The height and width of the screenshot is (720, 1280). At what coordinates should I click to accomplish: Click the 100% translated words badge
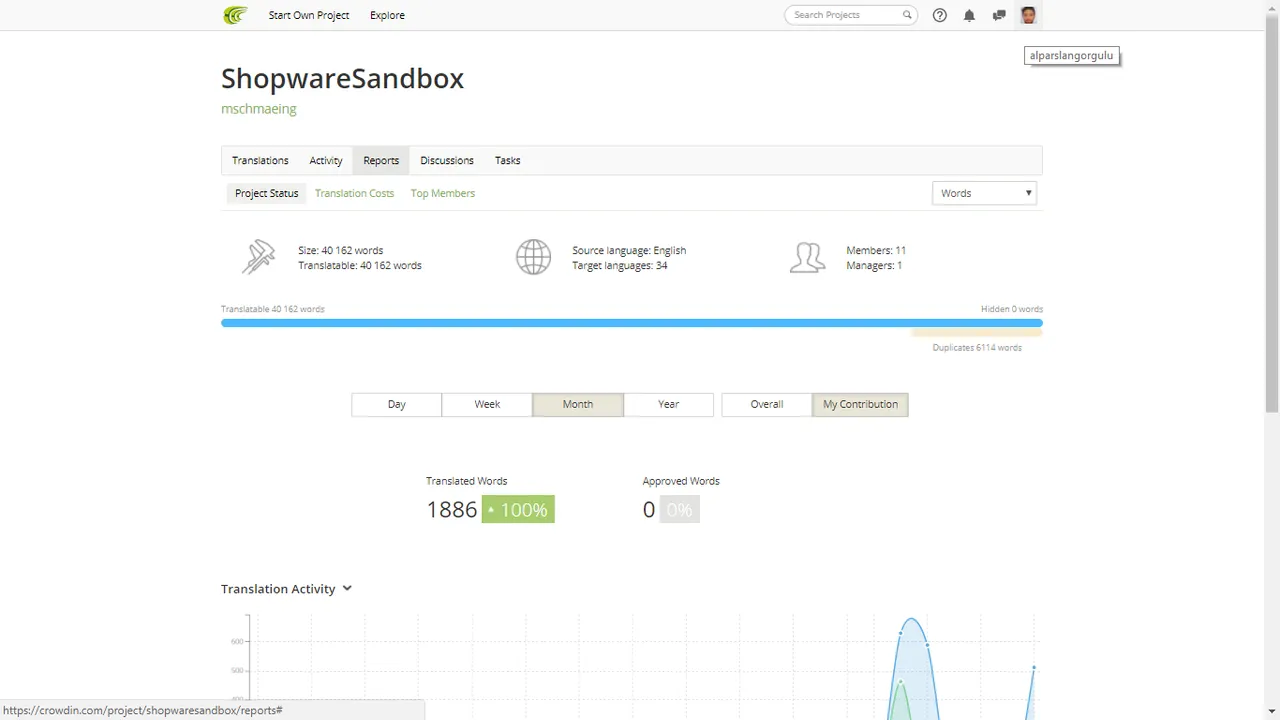click(518, 509)
